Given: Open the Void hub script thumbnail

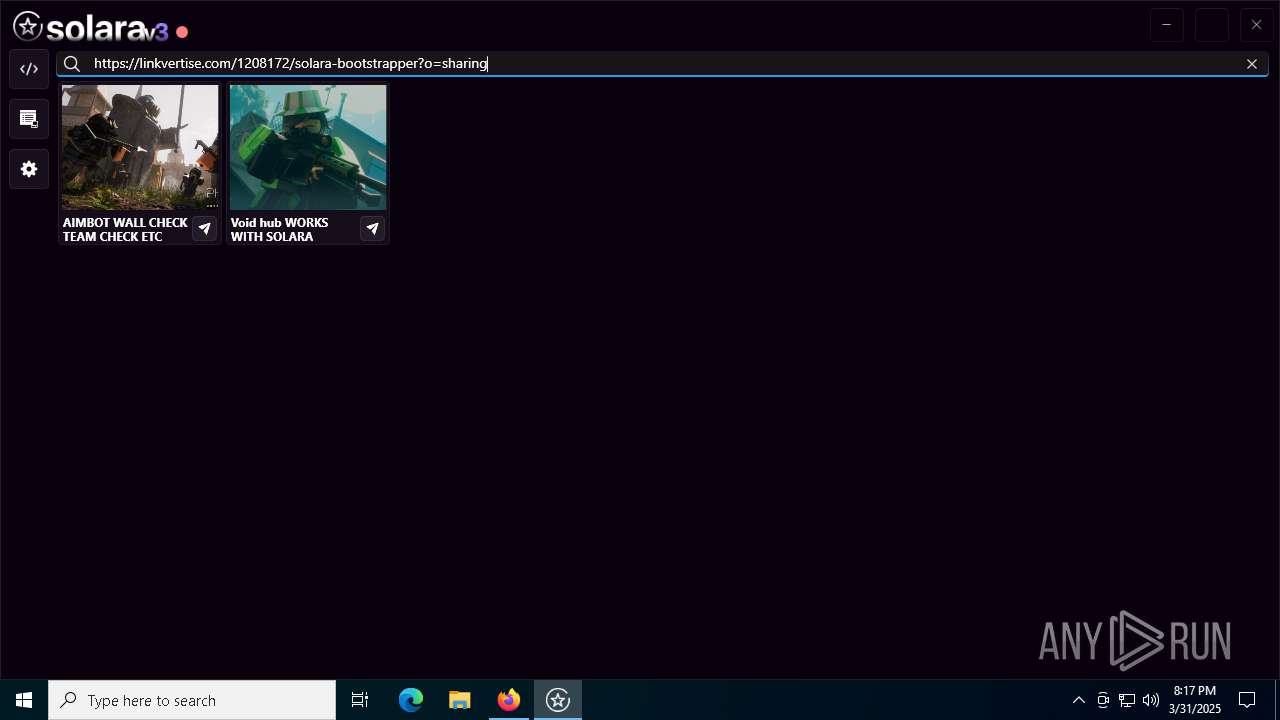Looking at the screenshot, I should point(308,147).
